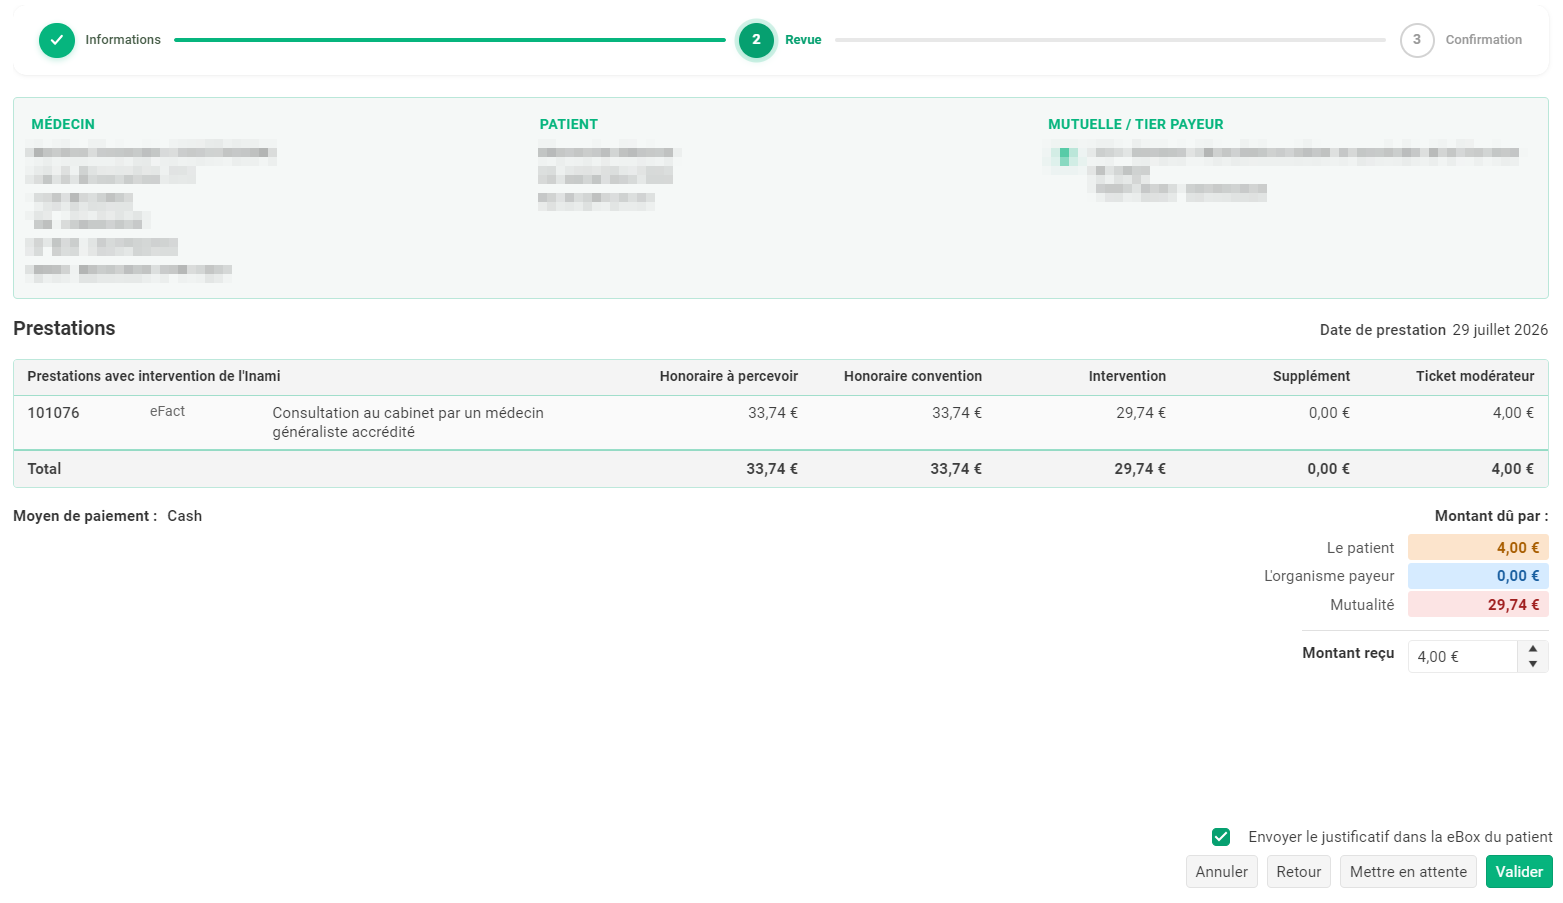Click the Mutualité label
Screen dimensions: 1563x903
pyautogui.click(x=1362, y=605)
